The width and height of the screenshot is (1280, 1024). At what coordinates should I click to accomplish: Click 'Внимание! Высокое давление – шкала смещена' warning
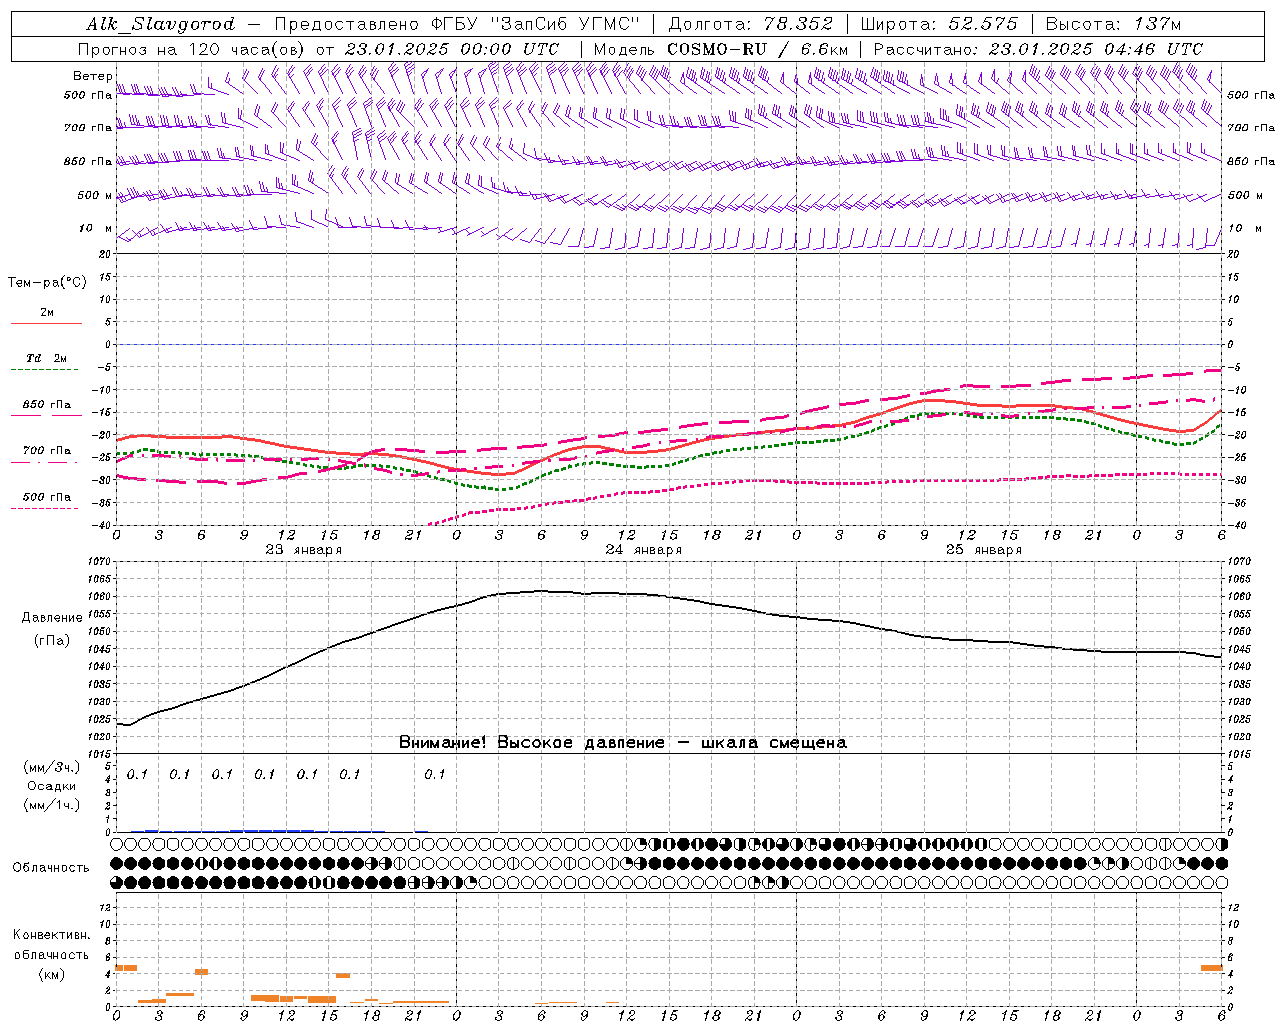point(622,742)
